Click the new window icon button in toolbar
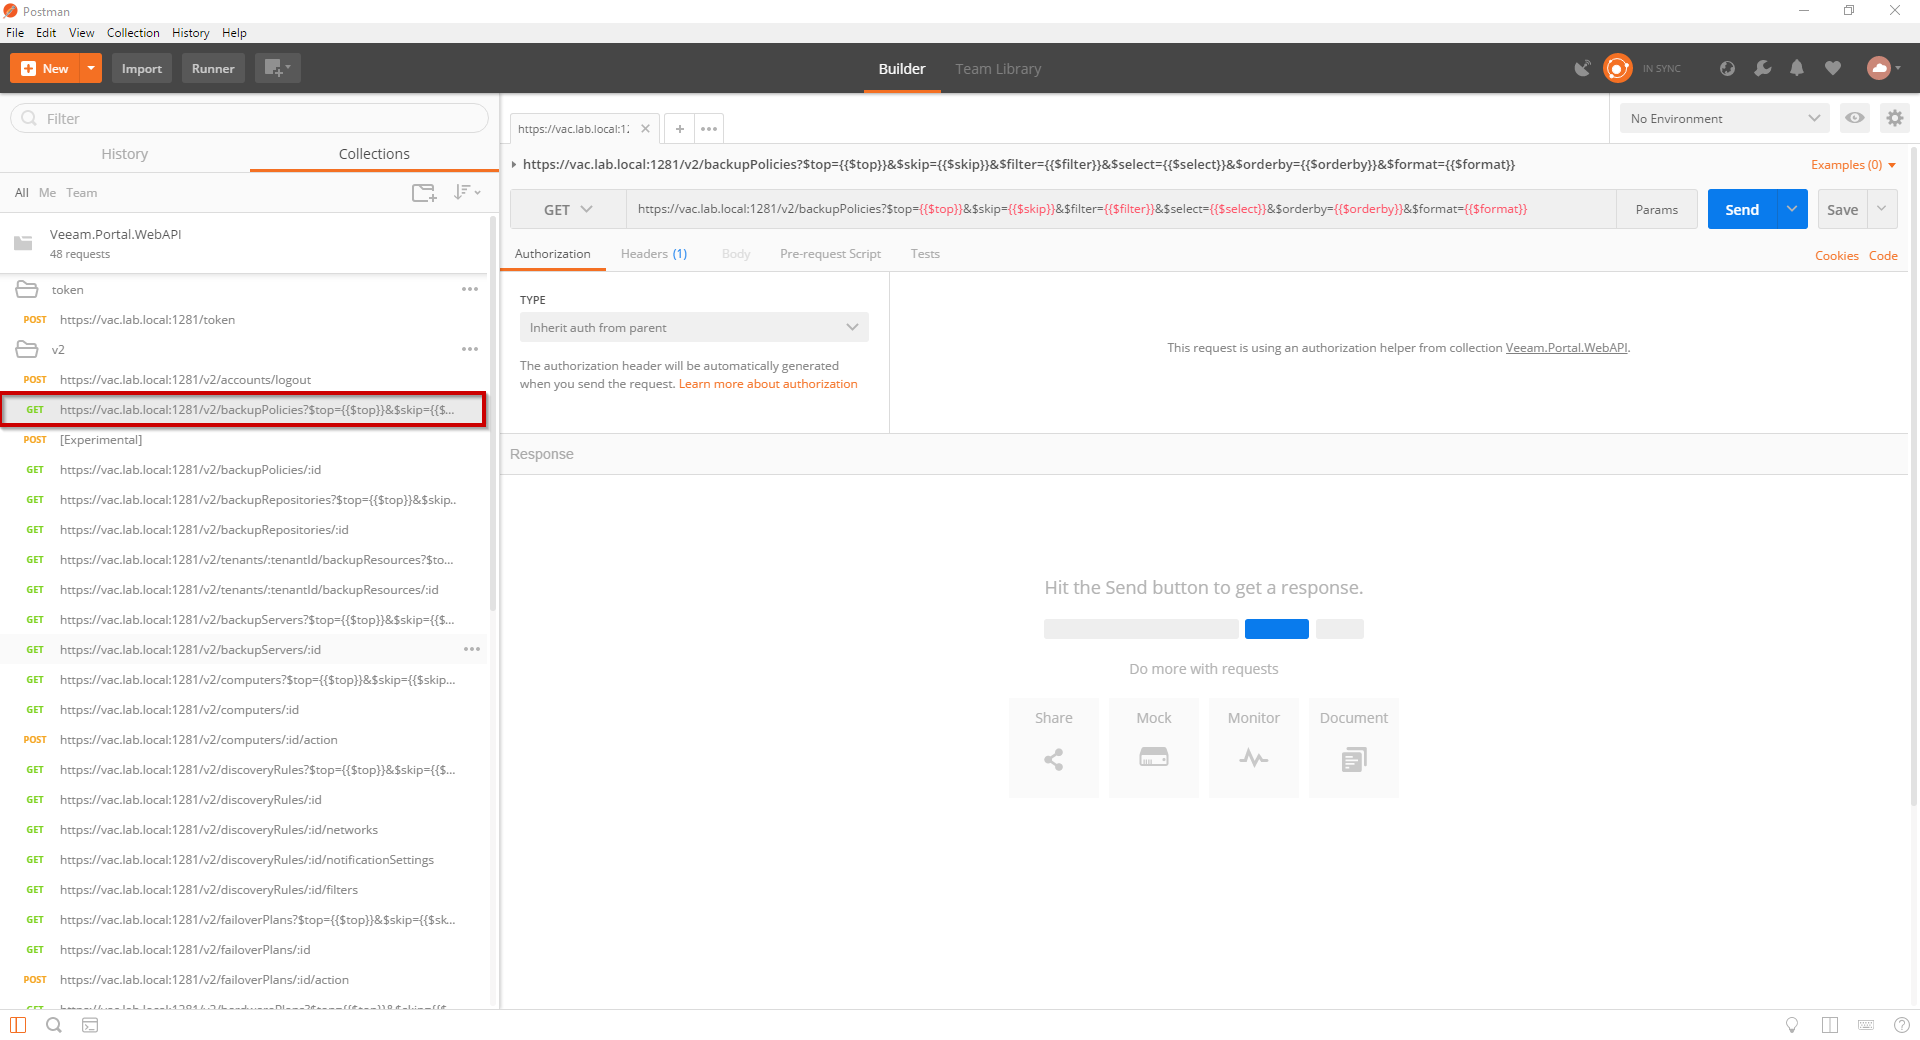 [277, 68]
